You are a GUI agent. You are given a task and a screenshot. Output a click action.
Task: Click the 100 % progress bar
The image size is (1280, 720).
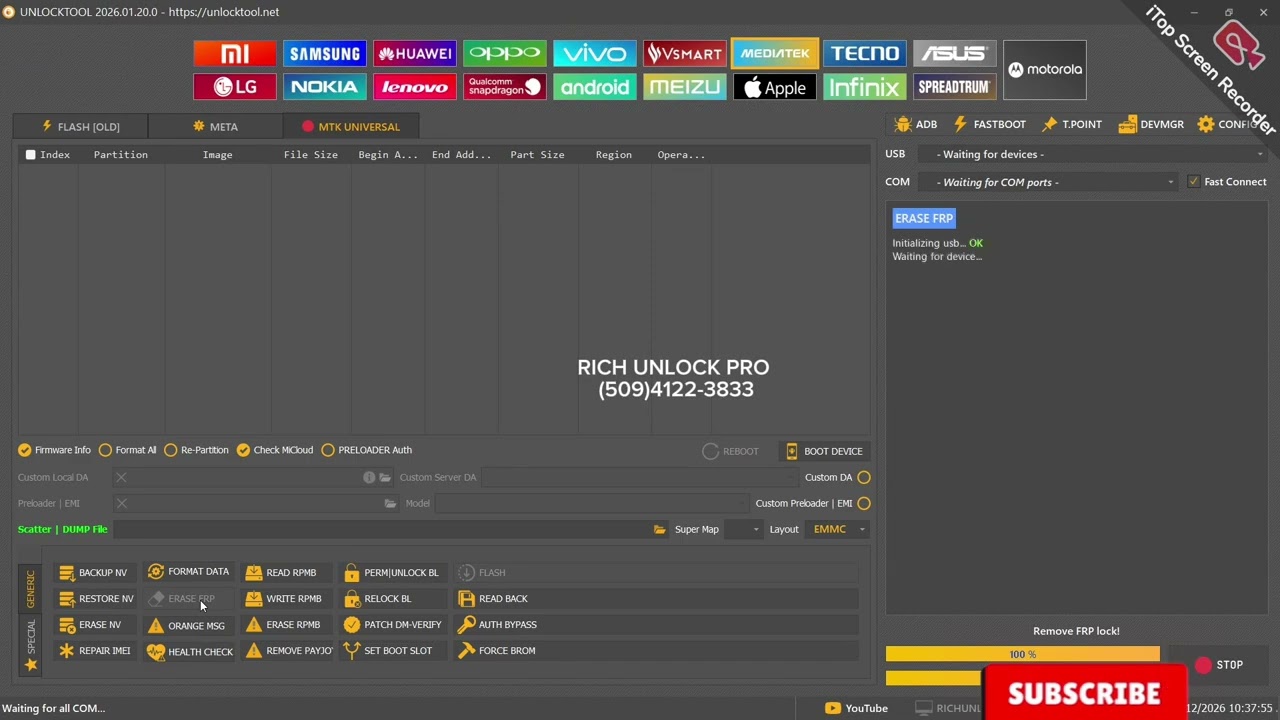[1022, 654]
